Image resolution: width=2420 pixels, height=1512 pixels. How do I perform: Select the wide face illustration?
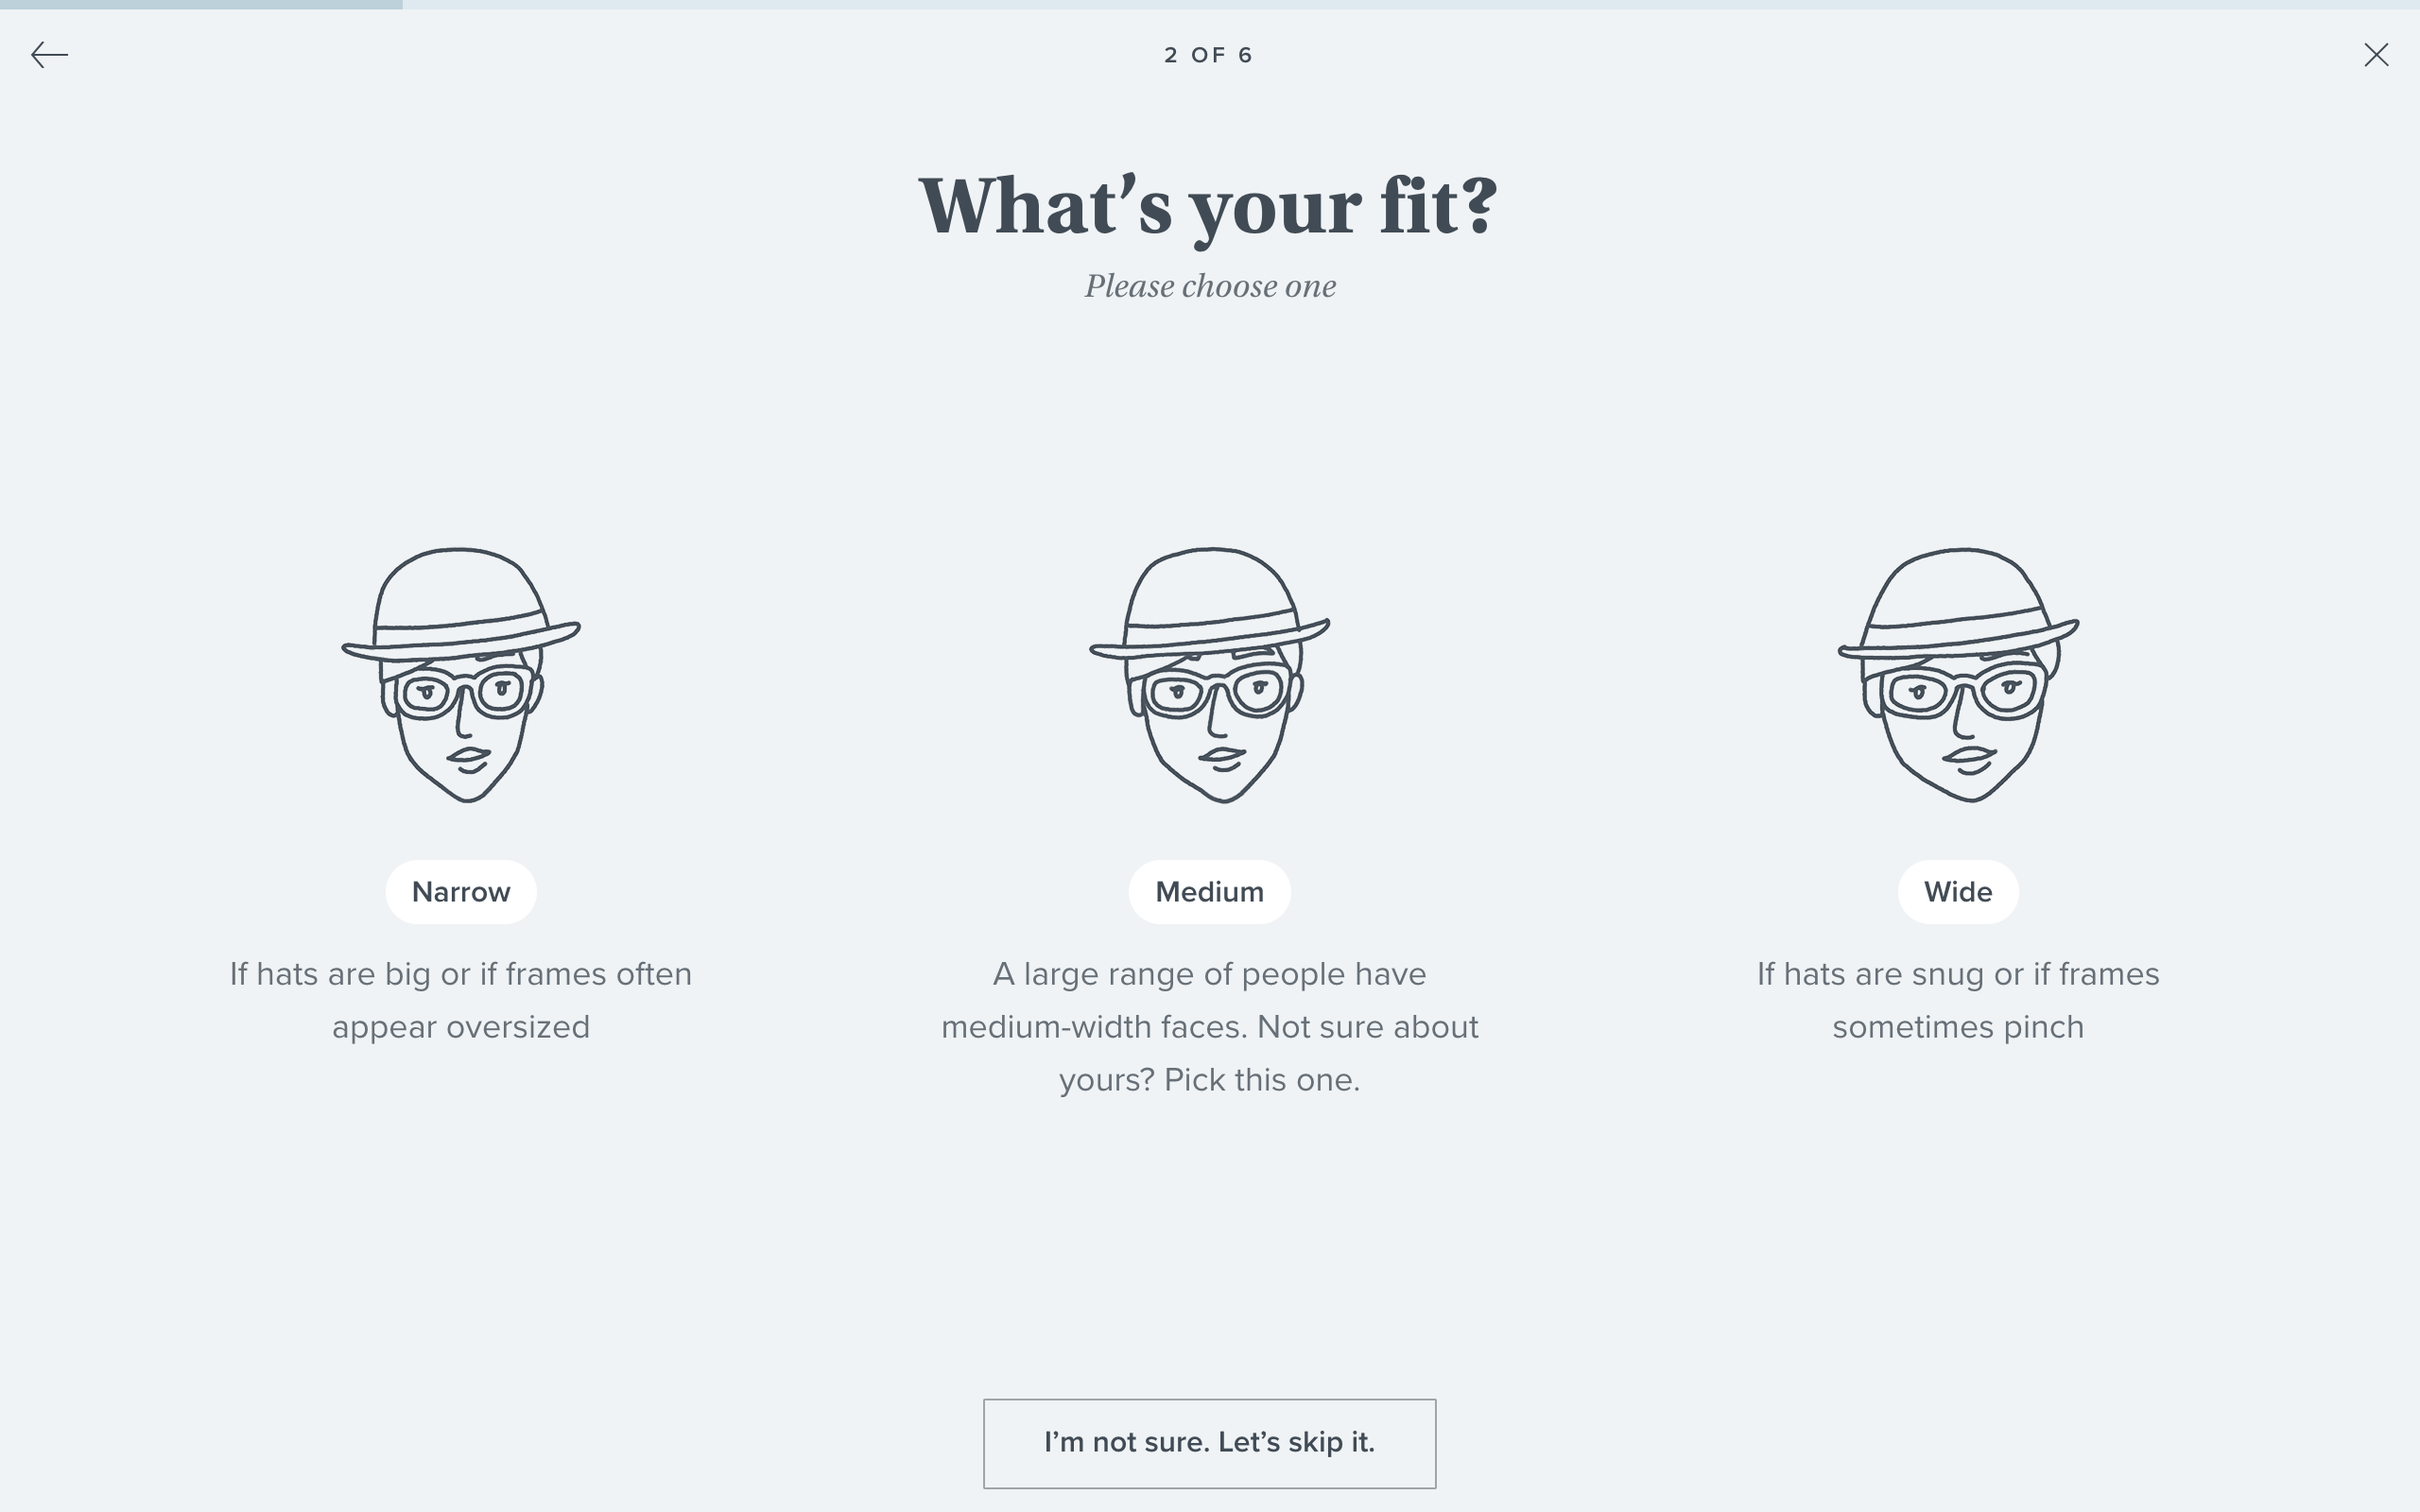[x=1958, y=675]
